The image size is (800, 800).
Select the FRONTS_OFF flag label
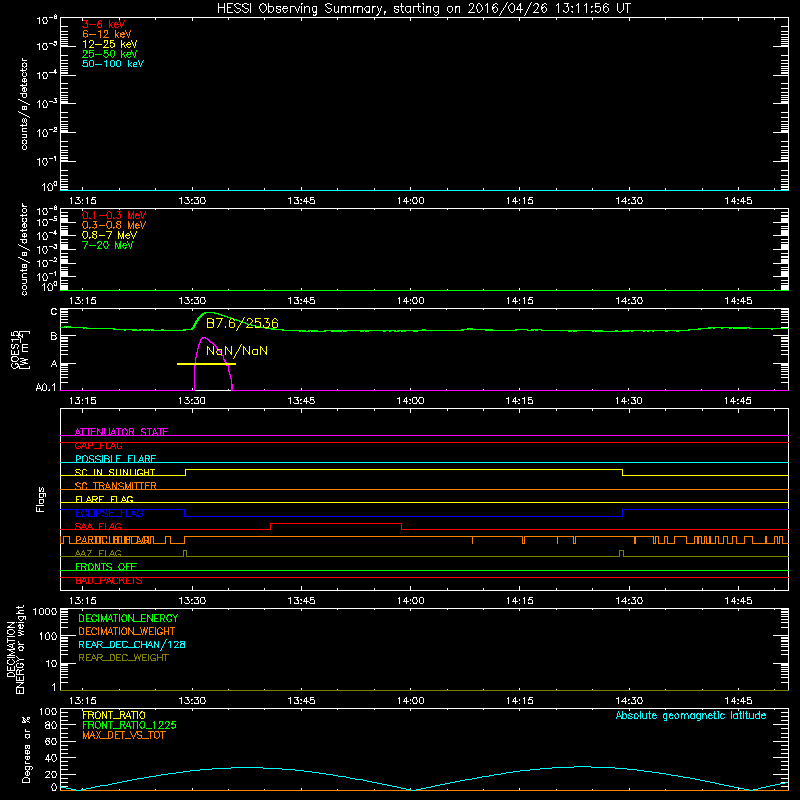click(106, 566)
